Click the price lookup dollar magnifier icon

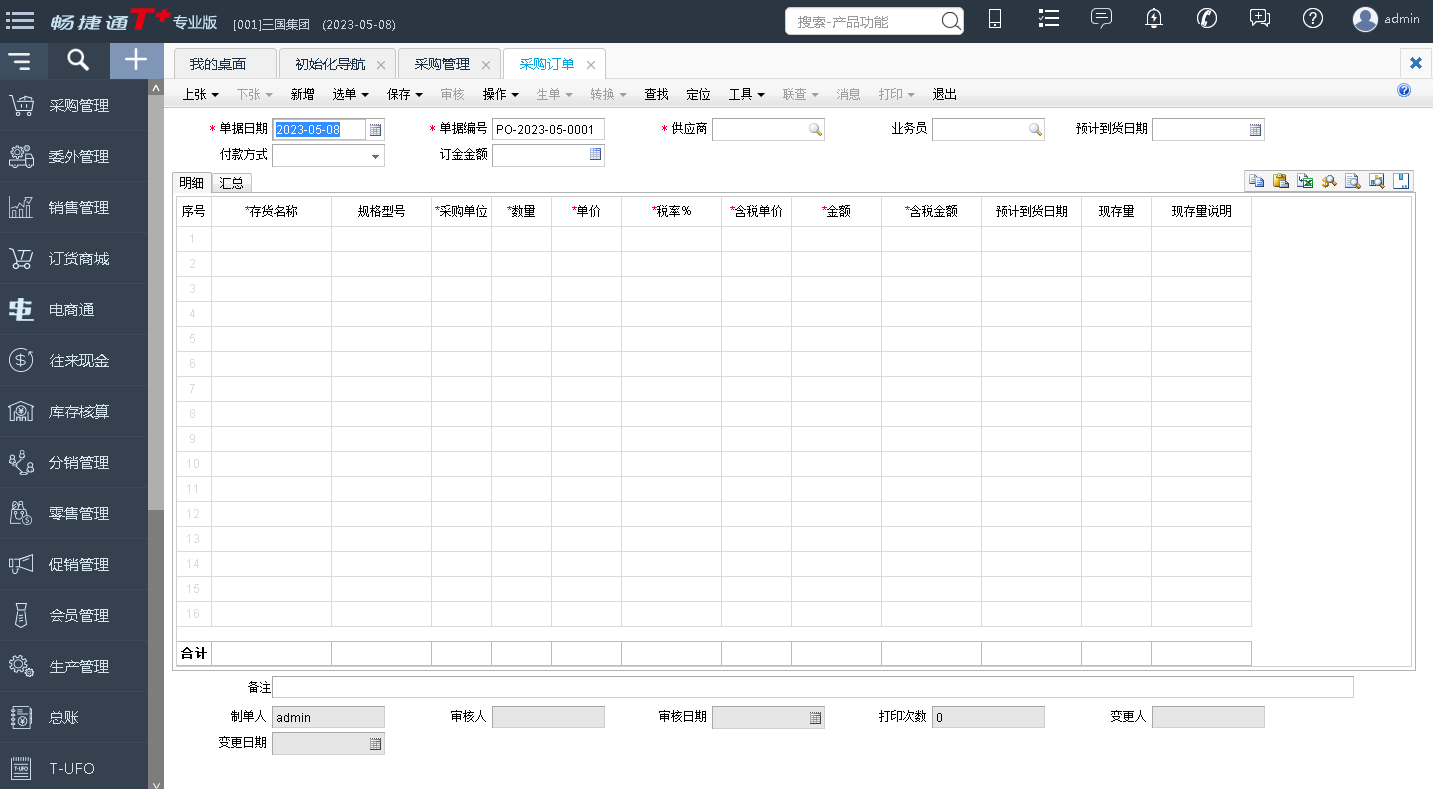1329,181
